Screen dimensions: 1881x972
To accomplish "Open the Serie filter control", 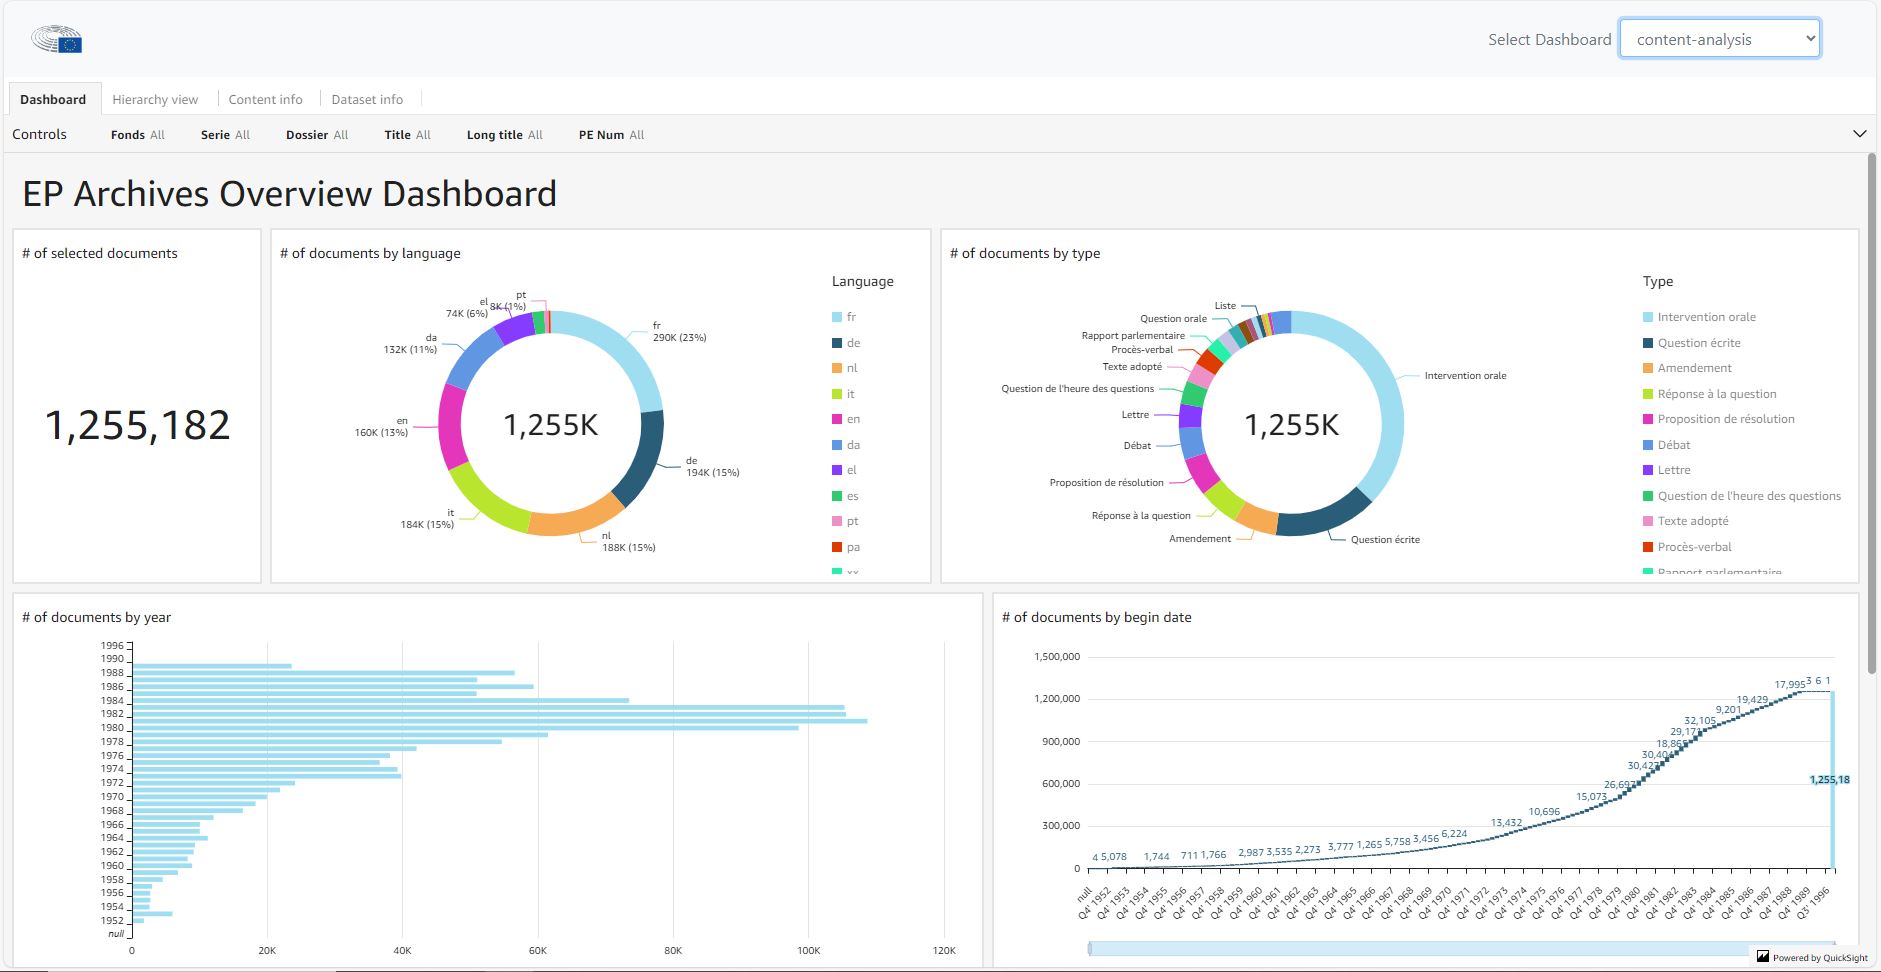I will [225, 135].
